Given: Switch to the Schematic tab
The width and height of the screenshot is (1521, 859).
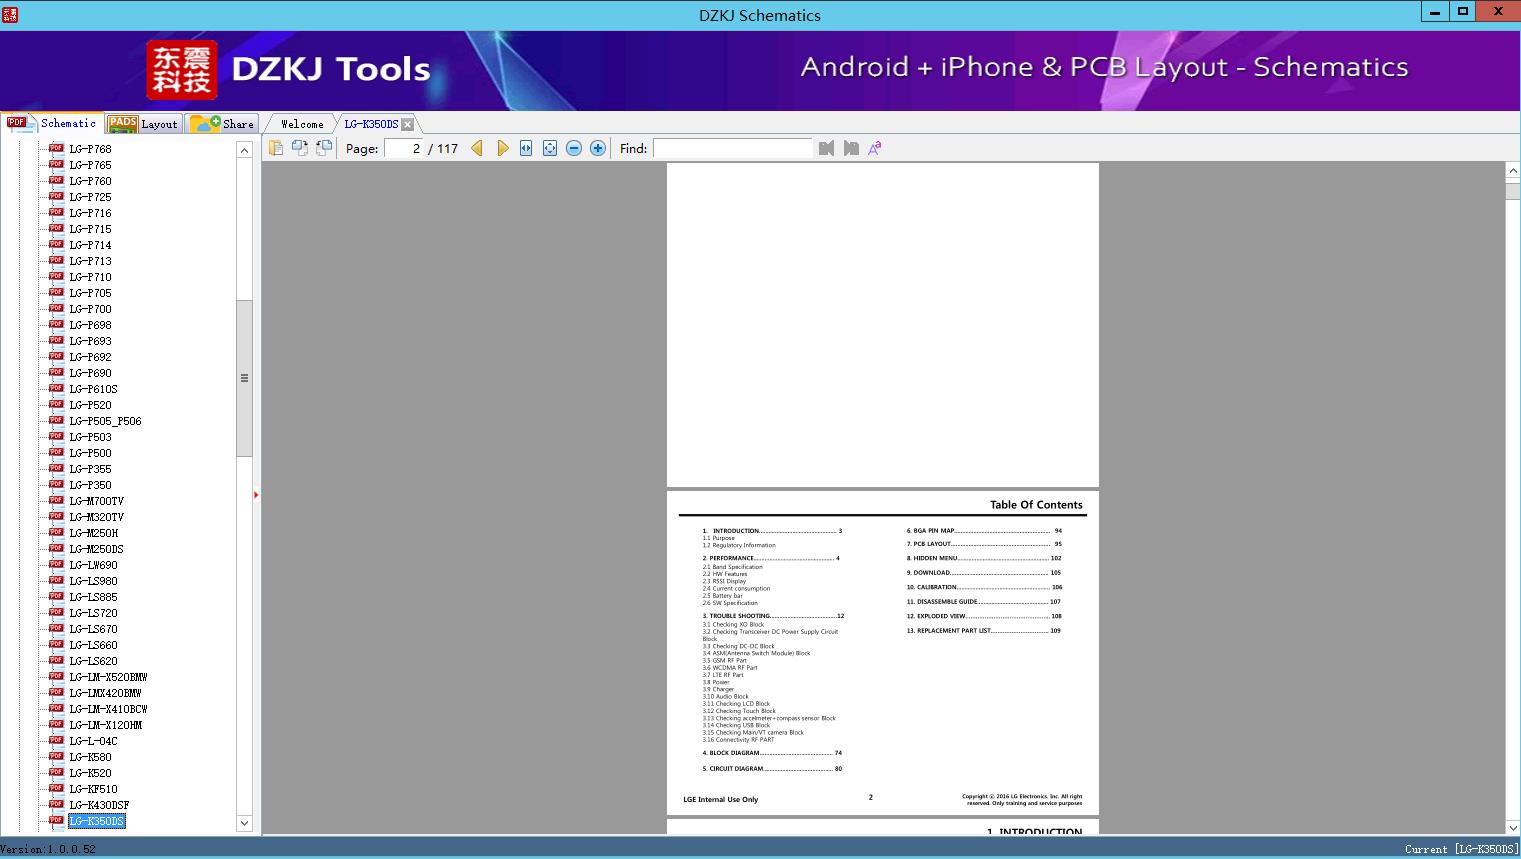Looking at the screenshot, I should coord(52,123).
